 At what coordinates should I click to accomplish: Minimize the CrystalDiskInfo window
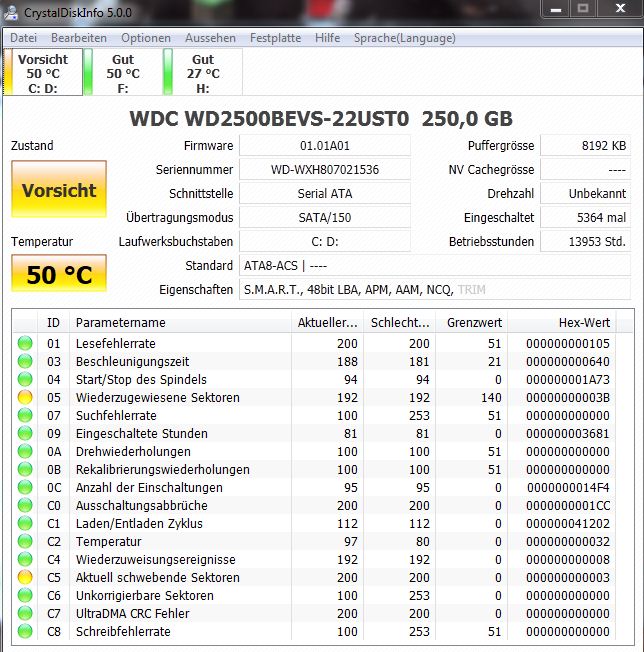click(x=555, y=9)
